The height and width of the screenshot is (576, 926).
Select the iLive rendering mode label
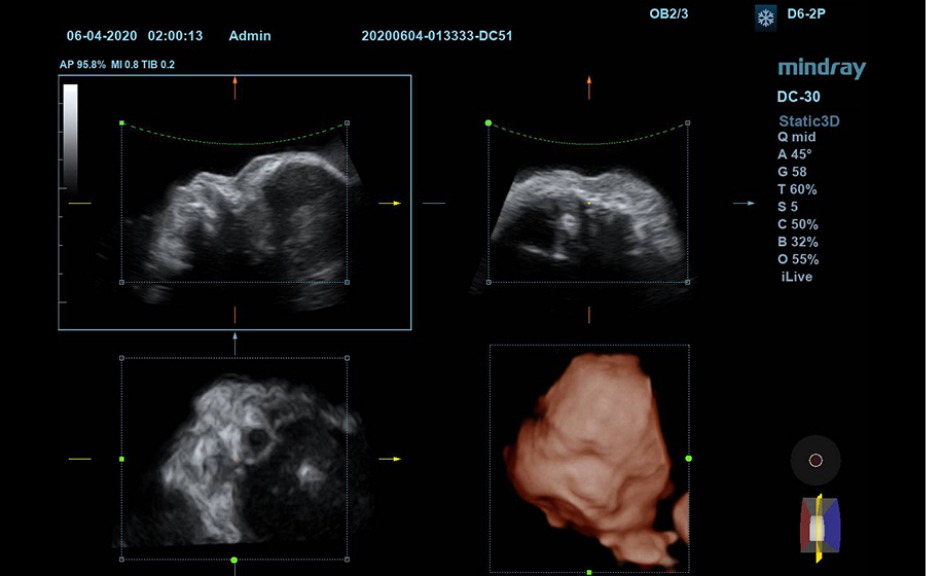pos(797,276)
